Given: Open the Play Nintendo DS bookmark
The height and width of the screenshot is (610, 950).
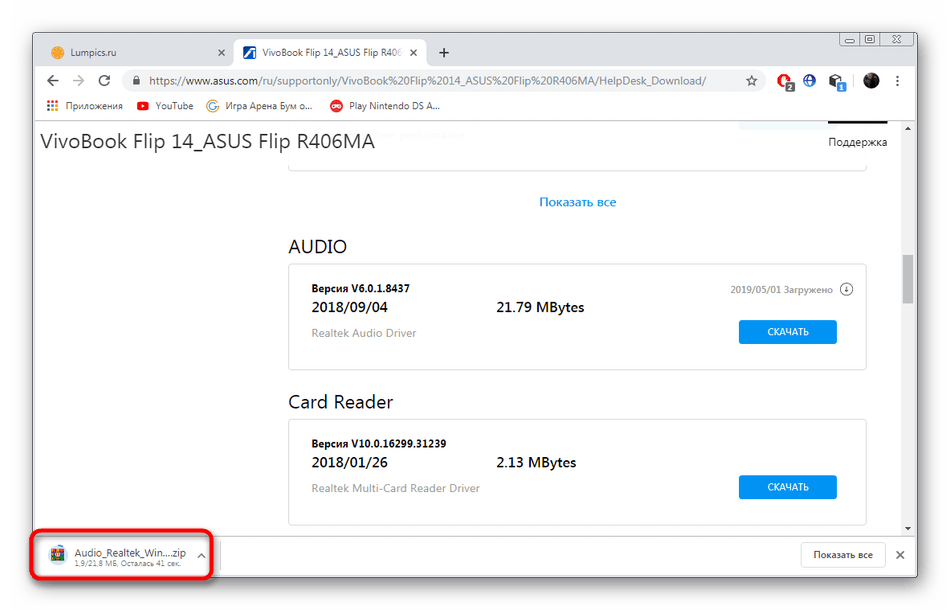Looking at the screenshot, I should coord(385,105).
